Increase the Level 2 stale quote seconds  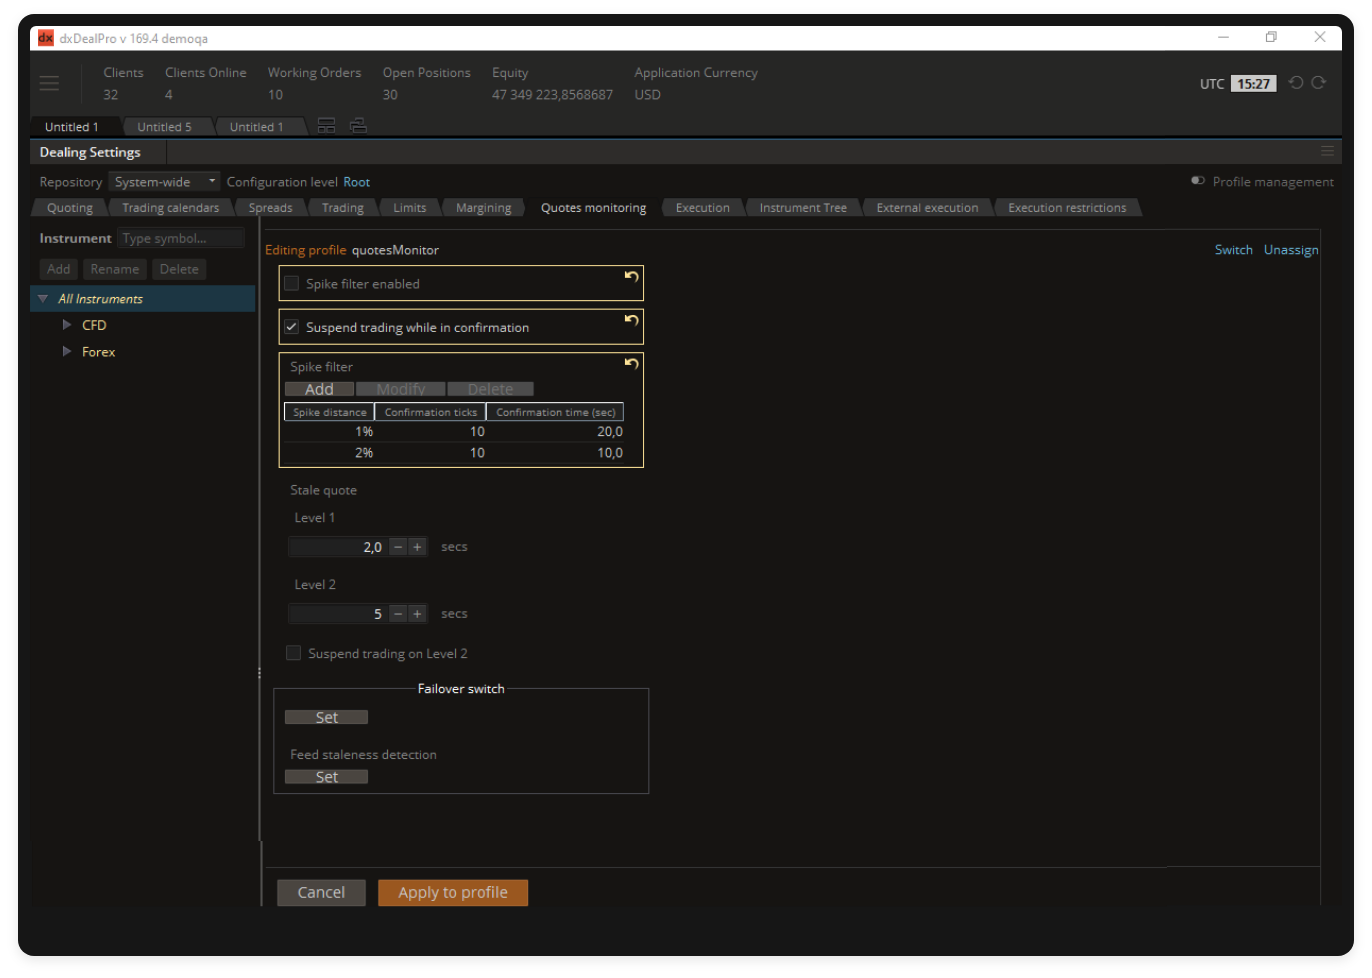[x=418, y=614]
